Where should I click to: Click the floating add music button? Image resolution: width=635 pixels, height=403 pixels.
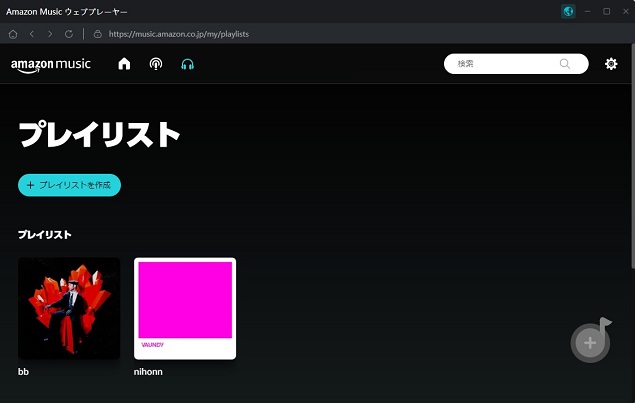click(x=591, y=341)
